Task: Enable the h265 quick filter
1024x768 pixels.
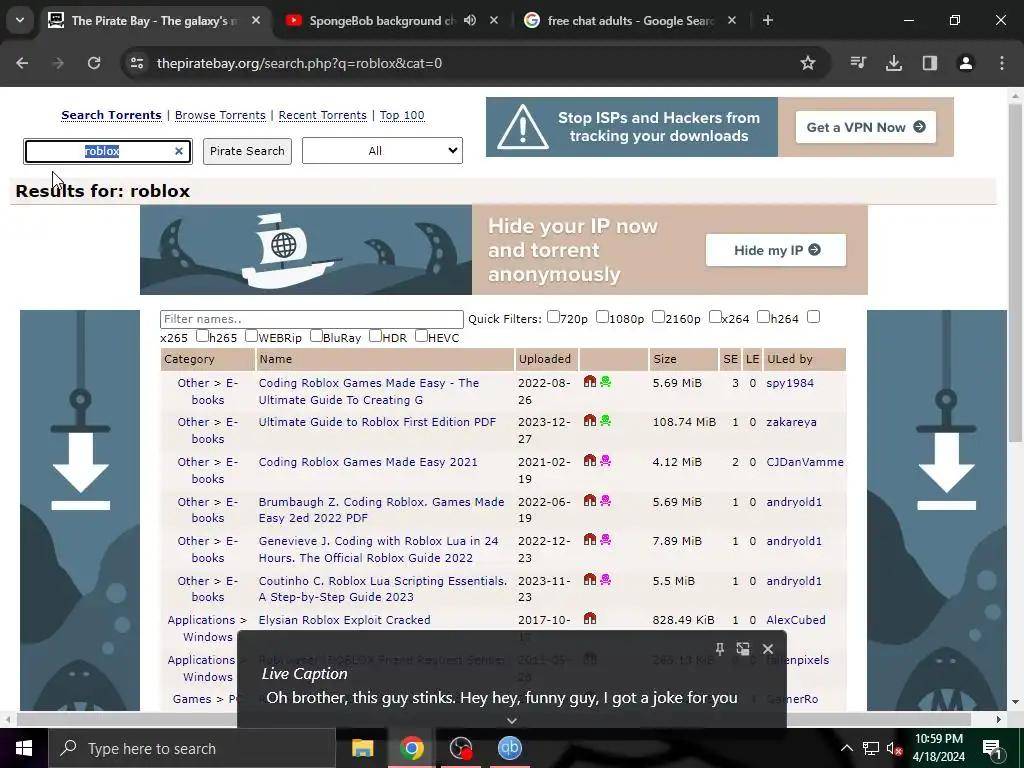Action: (202, 336)
